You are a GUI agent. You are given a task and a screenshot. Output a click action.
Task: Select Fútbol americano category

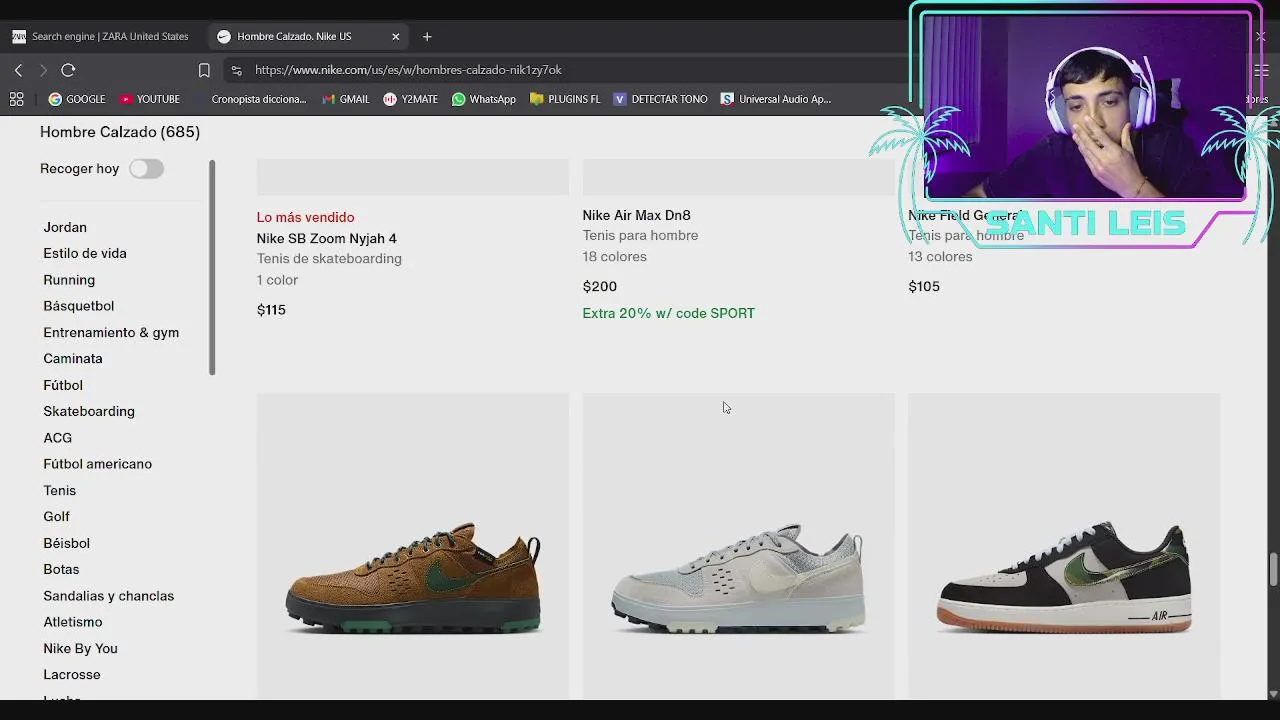(98, 464)
